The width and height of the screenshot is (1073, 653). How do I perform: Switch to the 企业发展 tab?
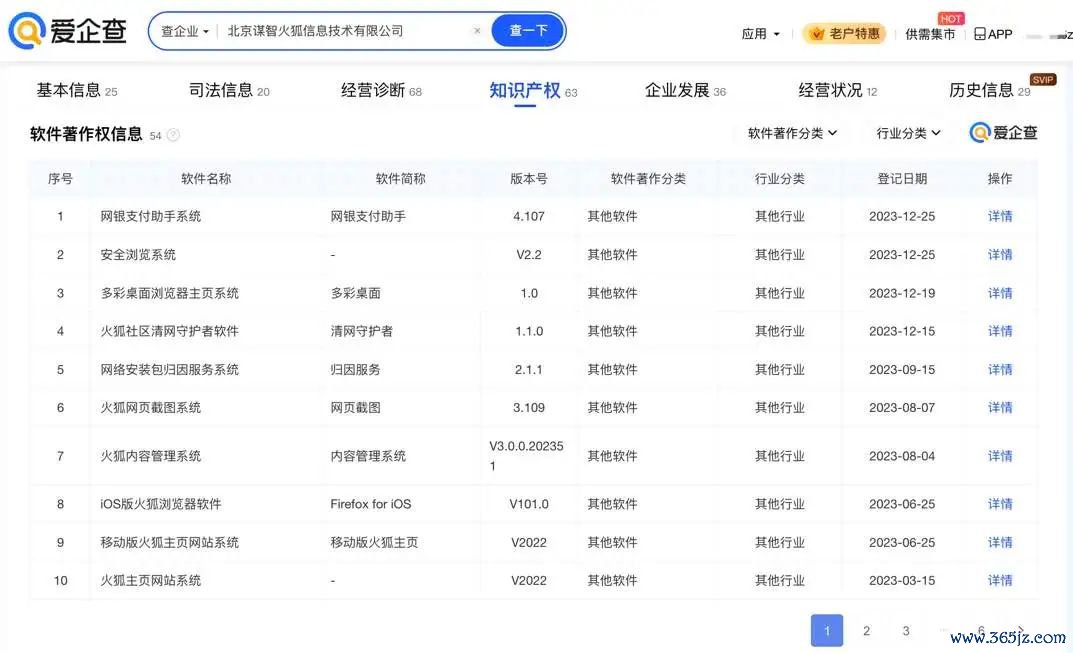coord(685,90)
